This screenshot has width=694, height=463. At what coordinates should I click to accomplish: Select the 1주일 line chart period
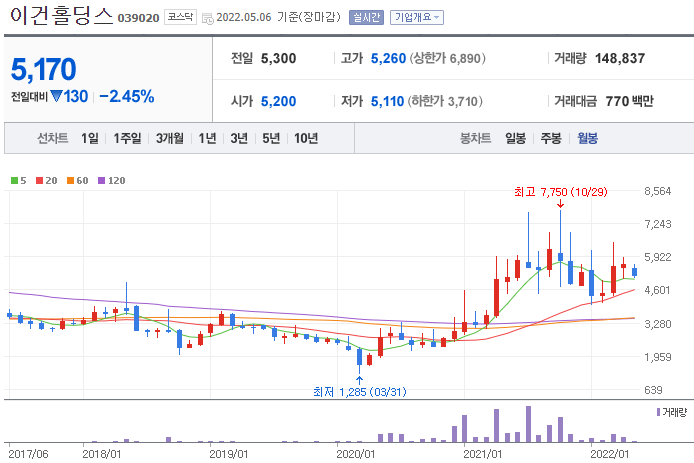point(127,139)
